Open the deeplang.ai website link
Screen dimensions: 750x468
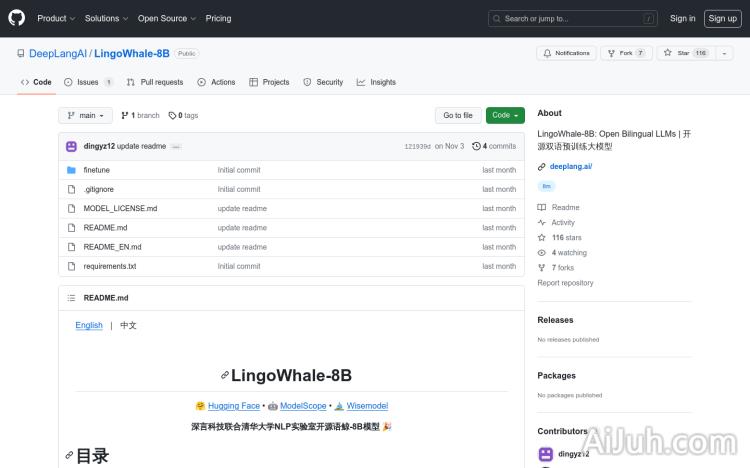pos(571,167)
